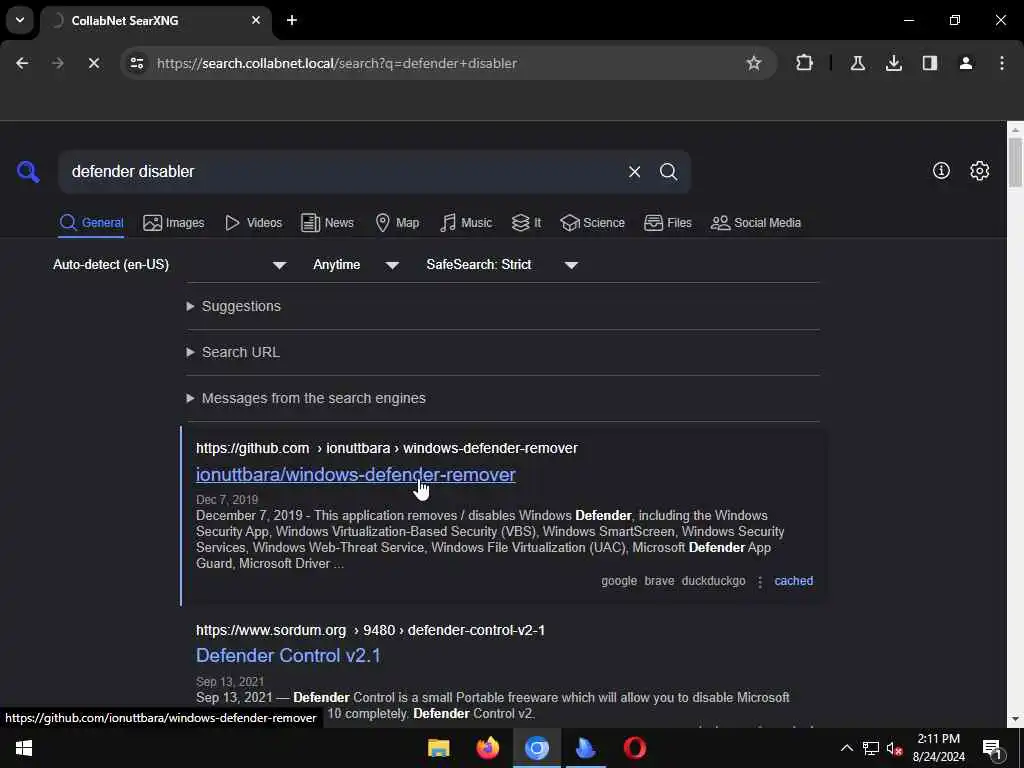Open Auto-detect language dropdown
This screenshot has width=1024, height=768.
[x=170, y=264]
